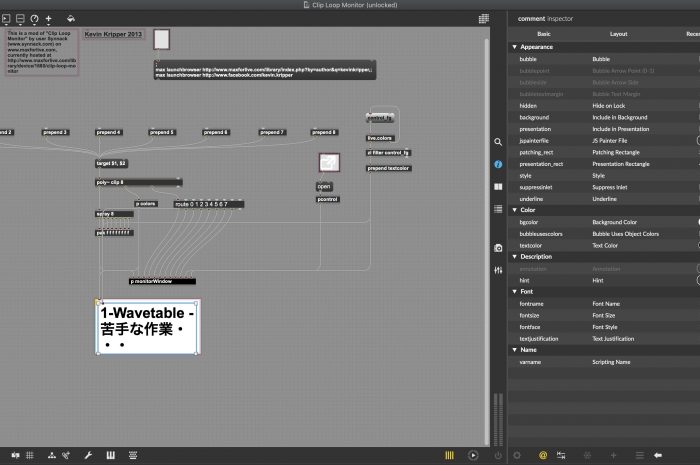Click the fontsize attribute row
This screenshot has height=465, width=700.
pos(604,315)
